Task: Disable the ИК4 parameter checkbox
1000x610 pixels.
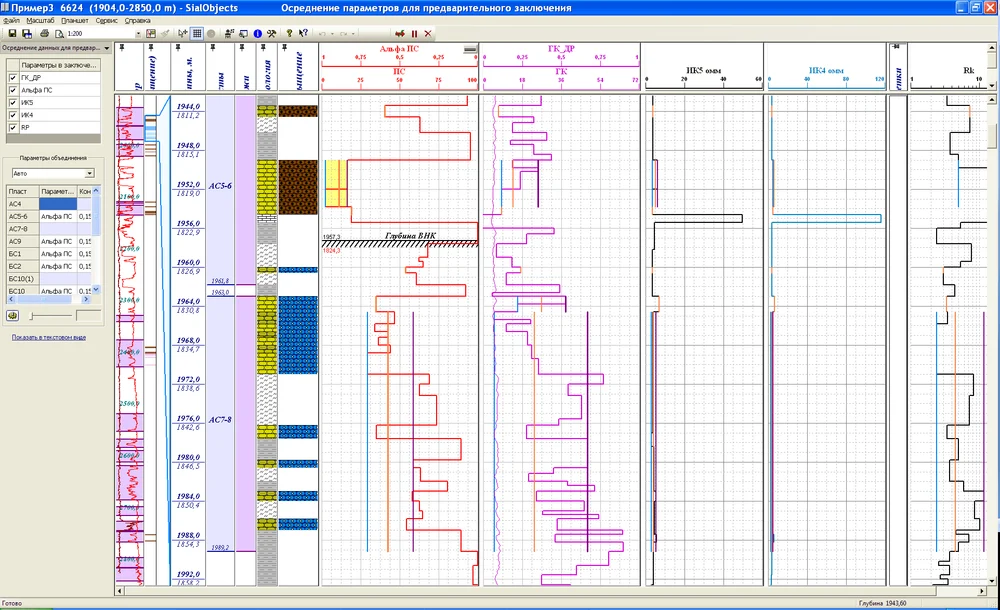Action: click(x=13, y=115)
